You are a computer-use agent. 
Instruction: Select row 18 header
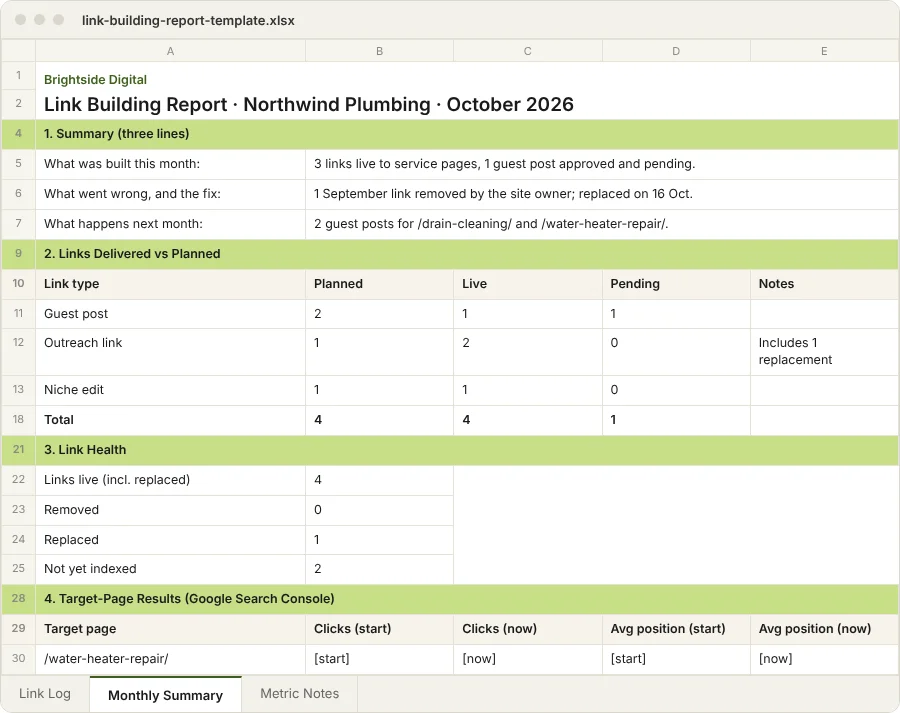18,420
